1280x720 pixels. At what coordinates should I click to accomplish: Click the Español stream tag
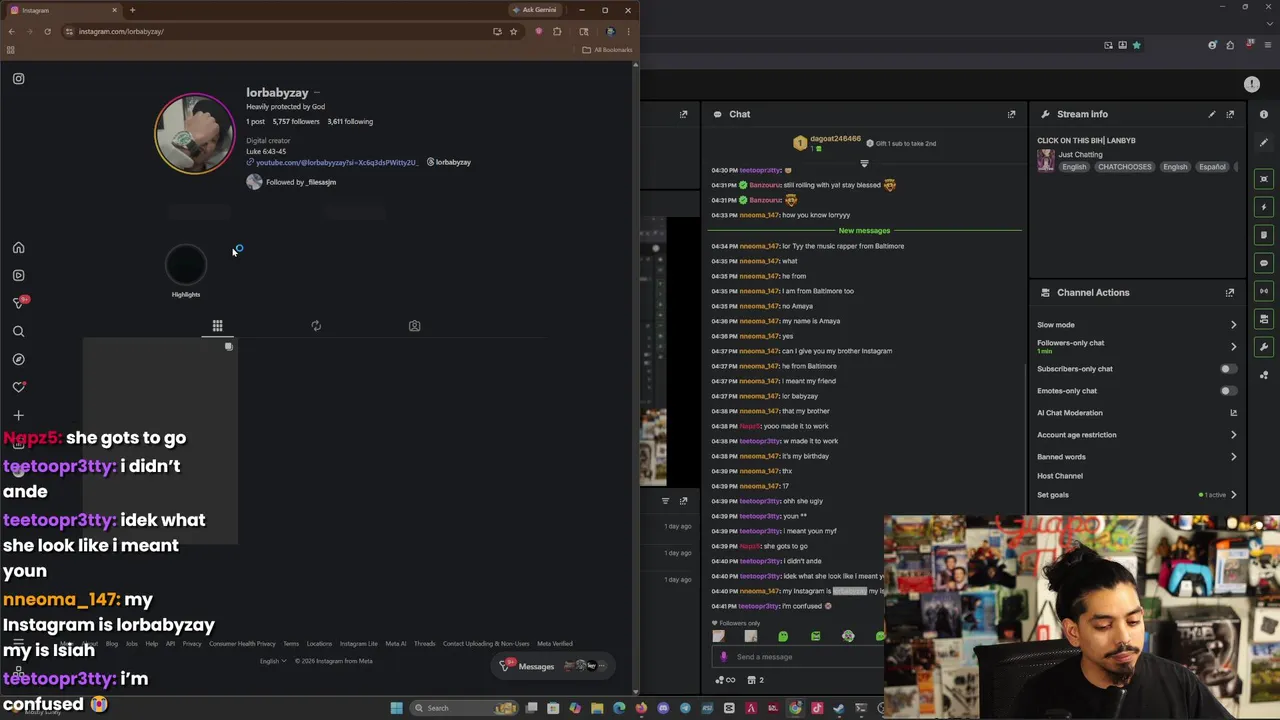click(1212, 167)
